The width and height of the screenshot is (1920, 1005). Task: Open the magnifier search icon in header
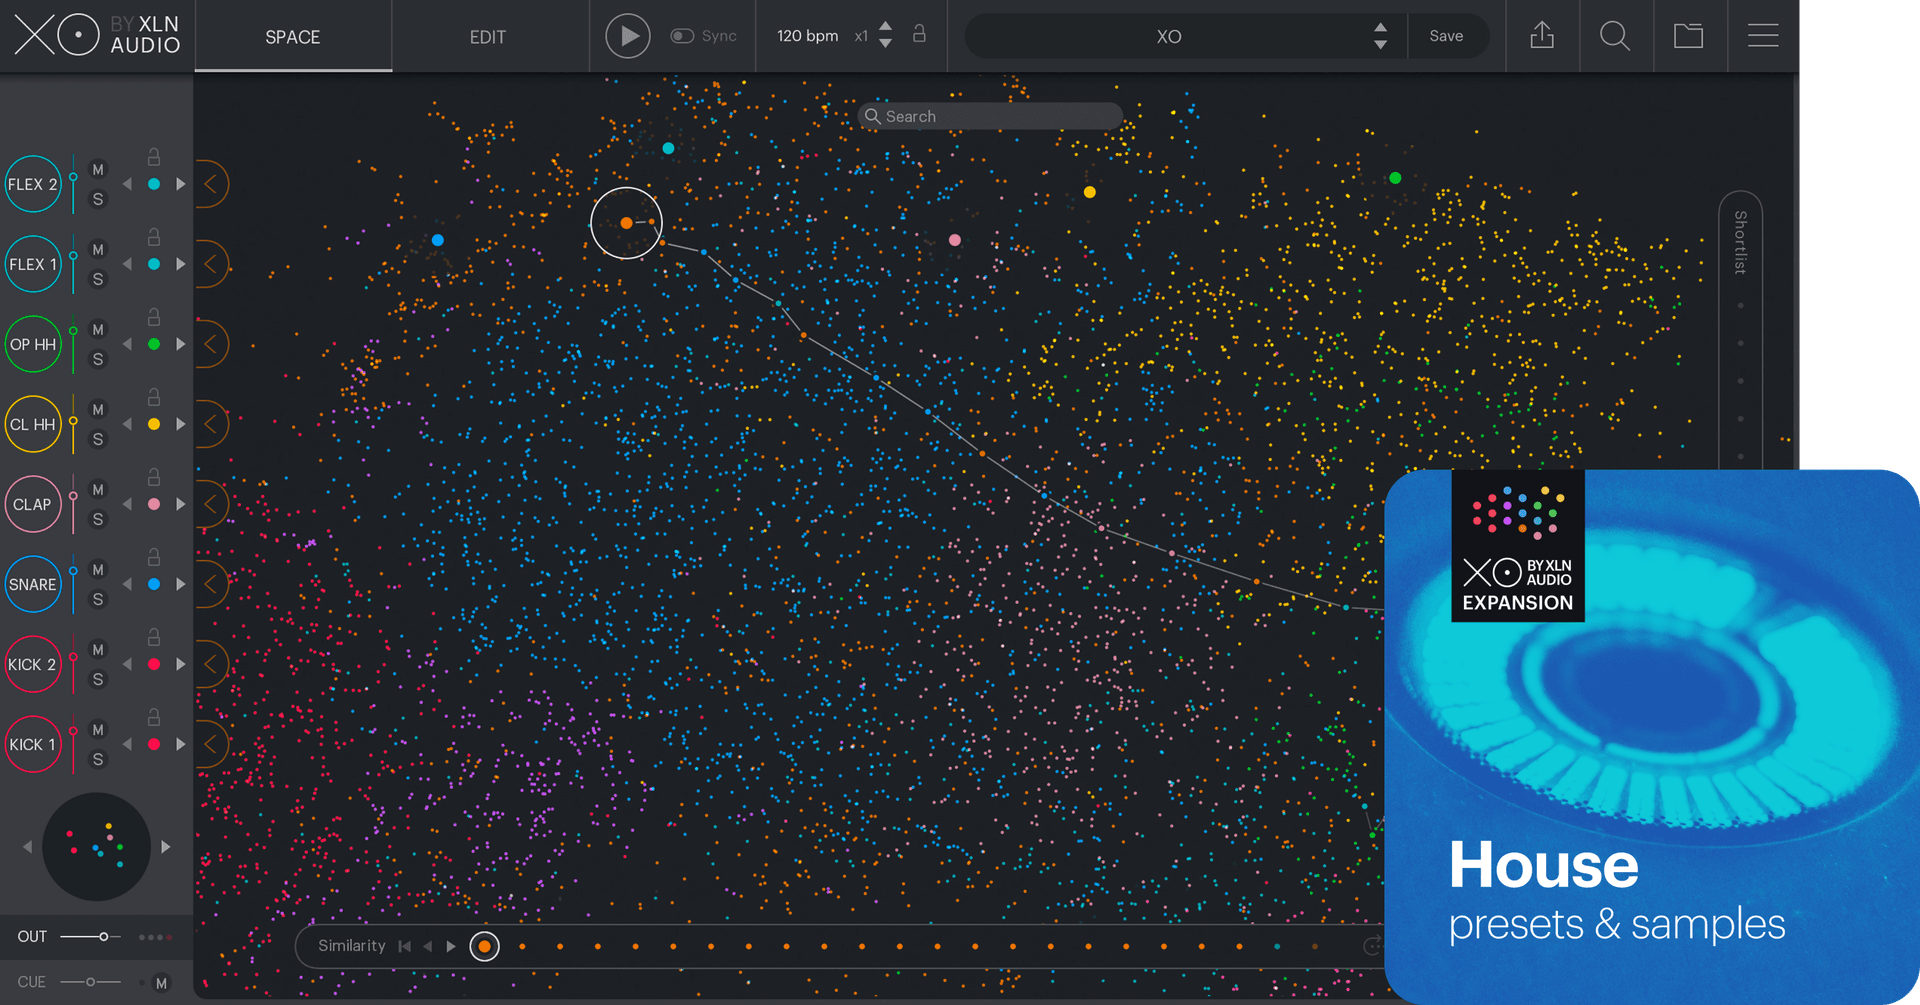[x=1615, y=36]
